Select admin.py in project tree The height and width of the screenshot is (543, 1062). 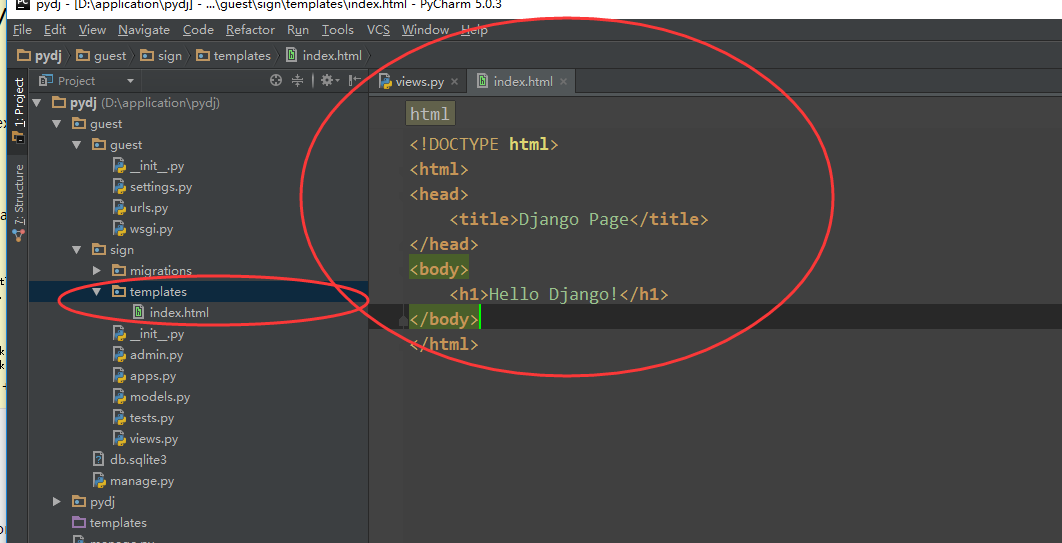point(156,355)
